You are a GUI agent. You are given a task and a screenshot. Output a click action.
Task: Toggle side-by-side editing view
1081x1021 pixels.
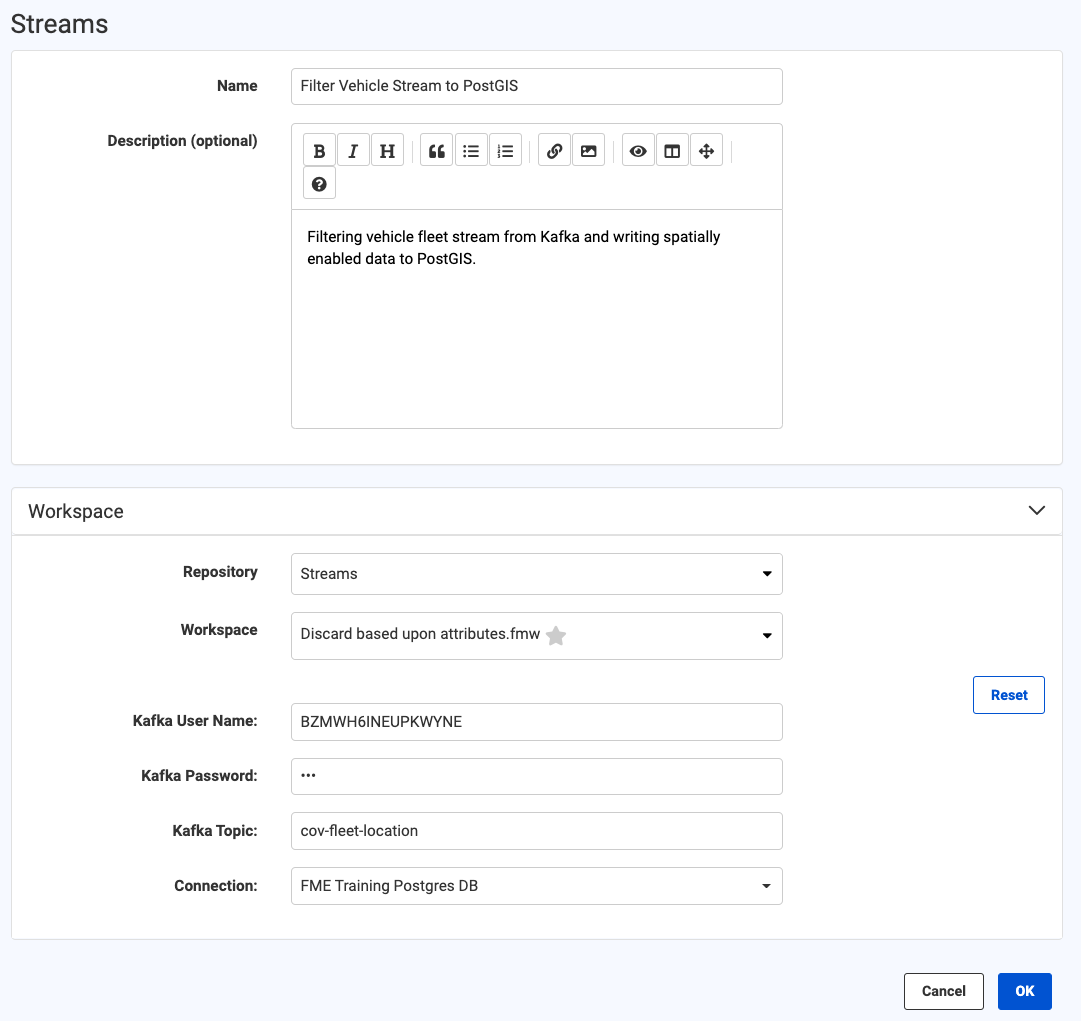click(x=672, y=150)
